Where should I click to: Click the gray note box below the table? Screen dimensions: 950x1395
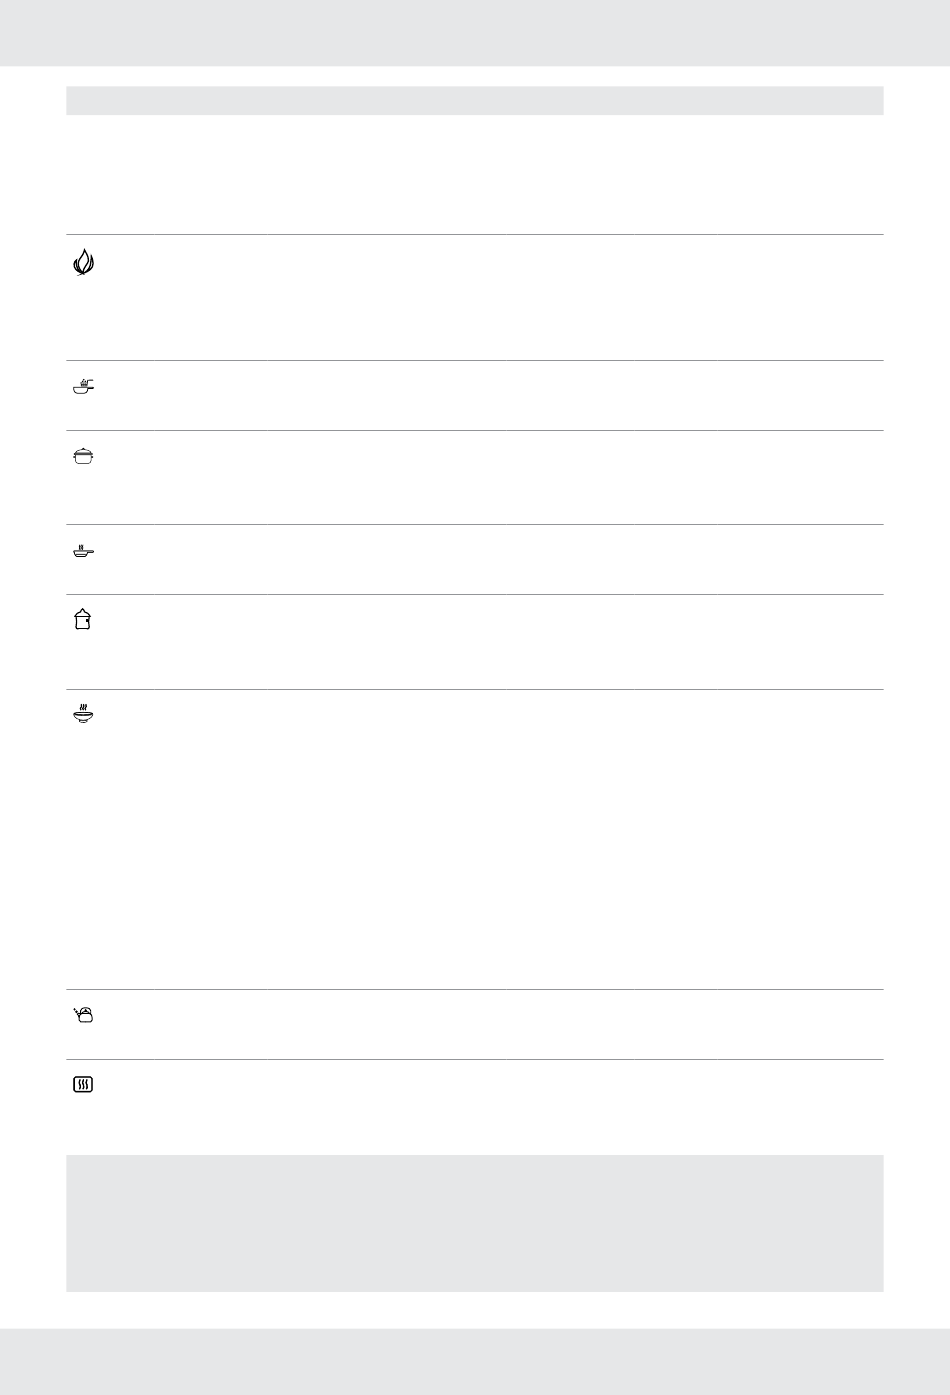pyautogui.click(x=475, y=1223)
